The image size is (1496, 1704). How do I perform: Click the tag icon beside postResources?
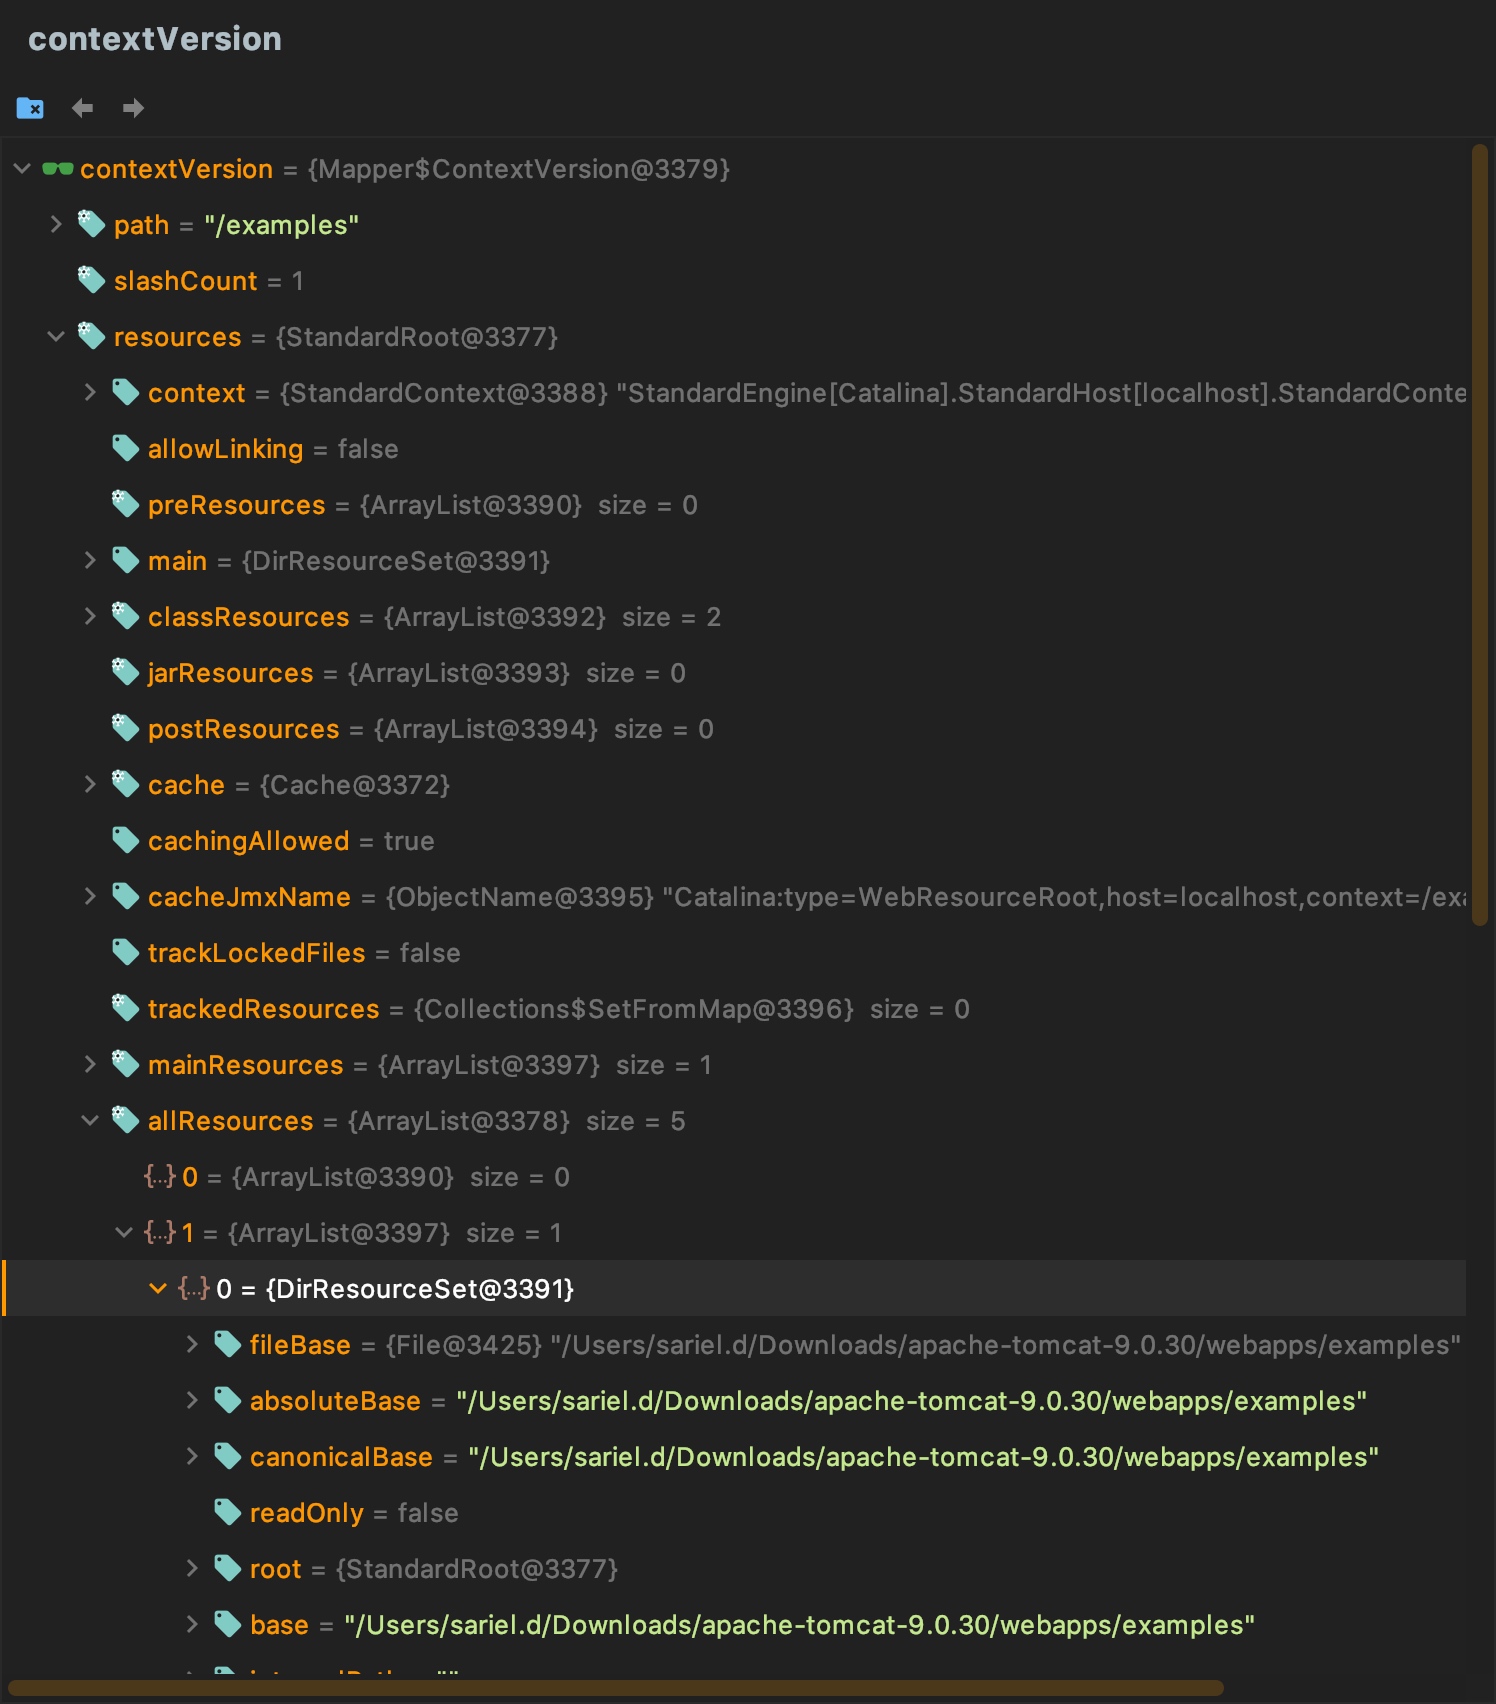(x=126, y=728)
